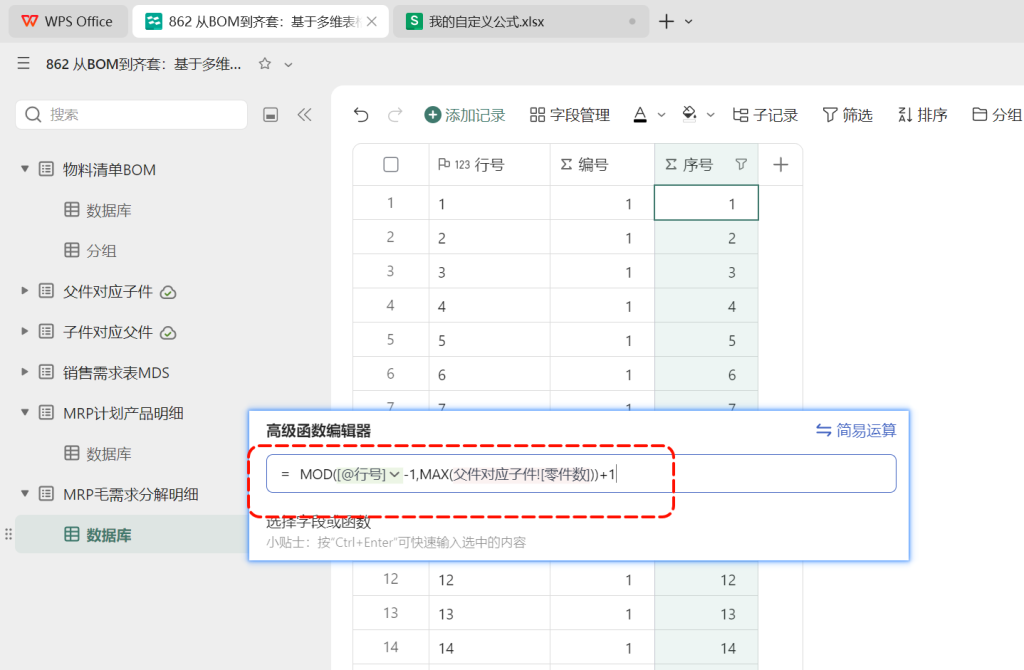Expand the 父件对应子件 tree node
The image size is (1024, 670).
[x=25, y=291]
